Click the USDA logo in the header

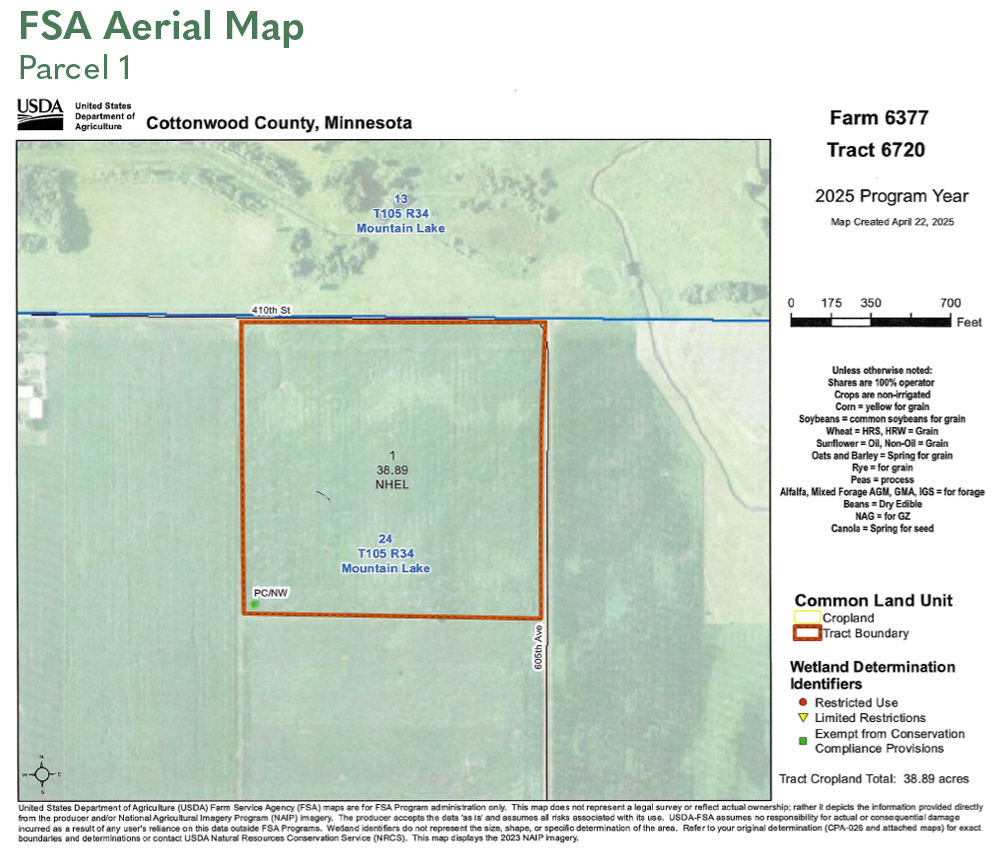(40, 115)
